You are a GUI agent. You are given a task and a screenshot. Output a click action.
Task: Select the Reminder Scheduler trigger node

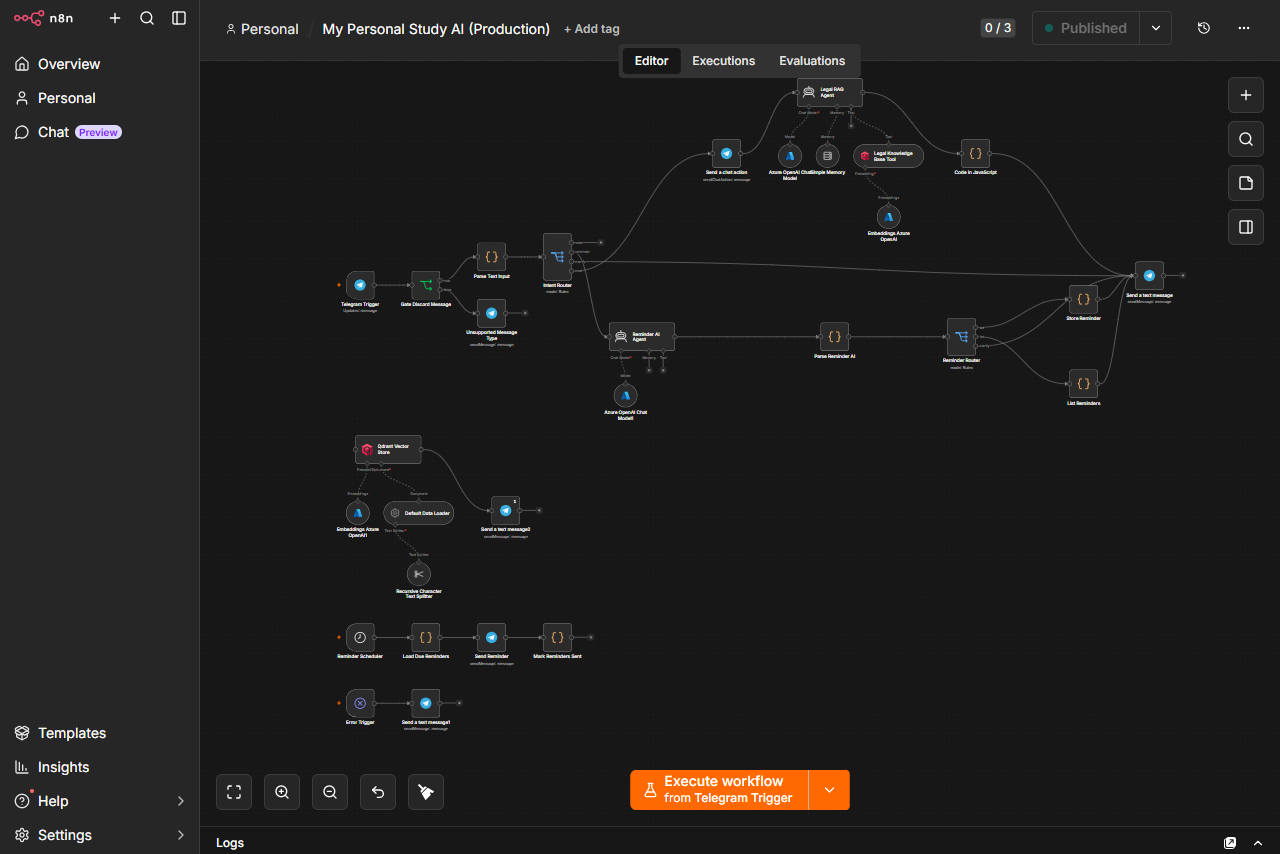pyautogui.click(x=360, y=637)
